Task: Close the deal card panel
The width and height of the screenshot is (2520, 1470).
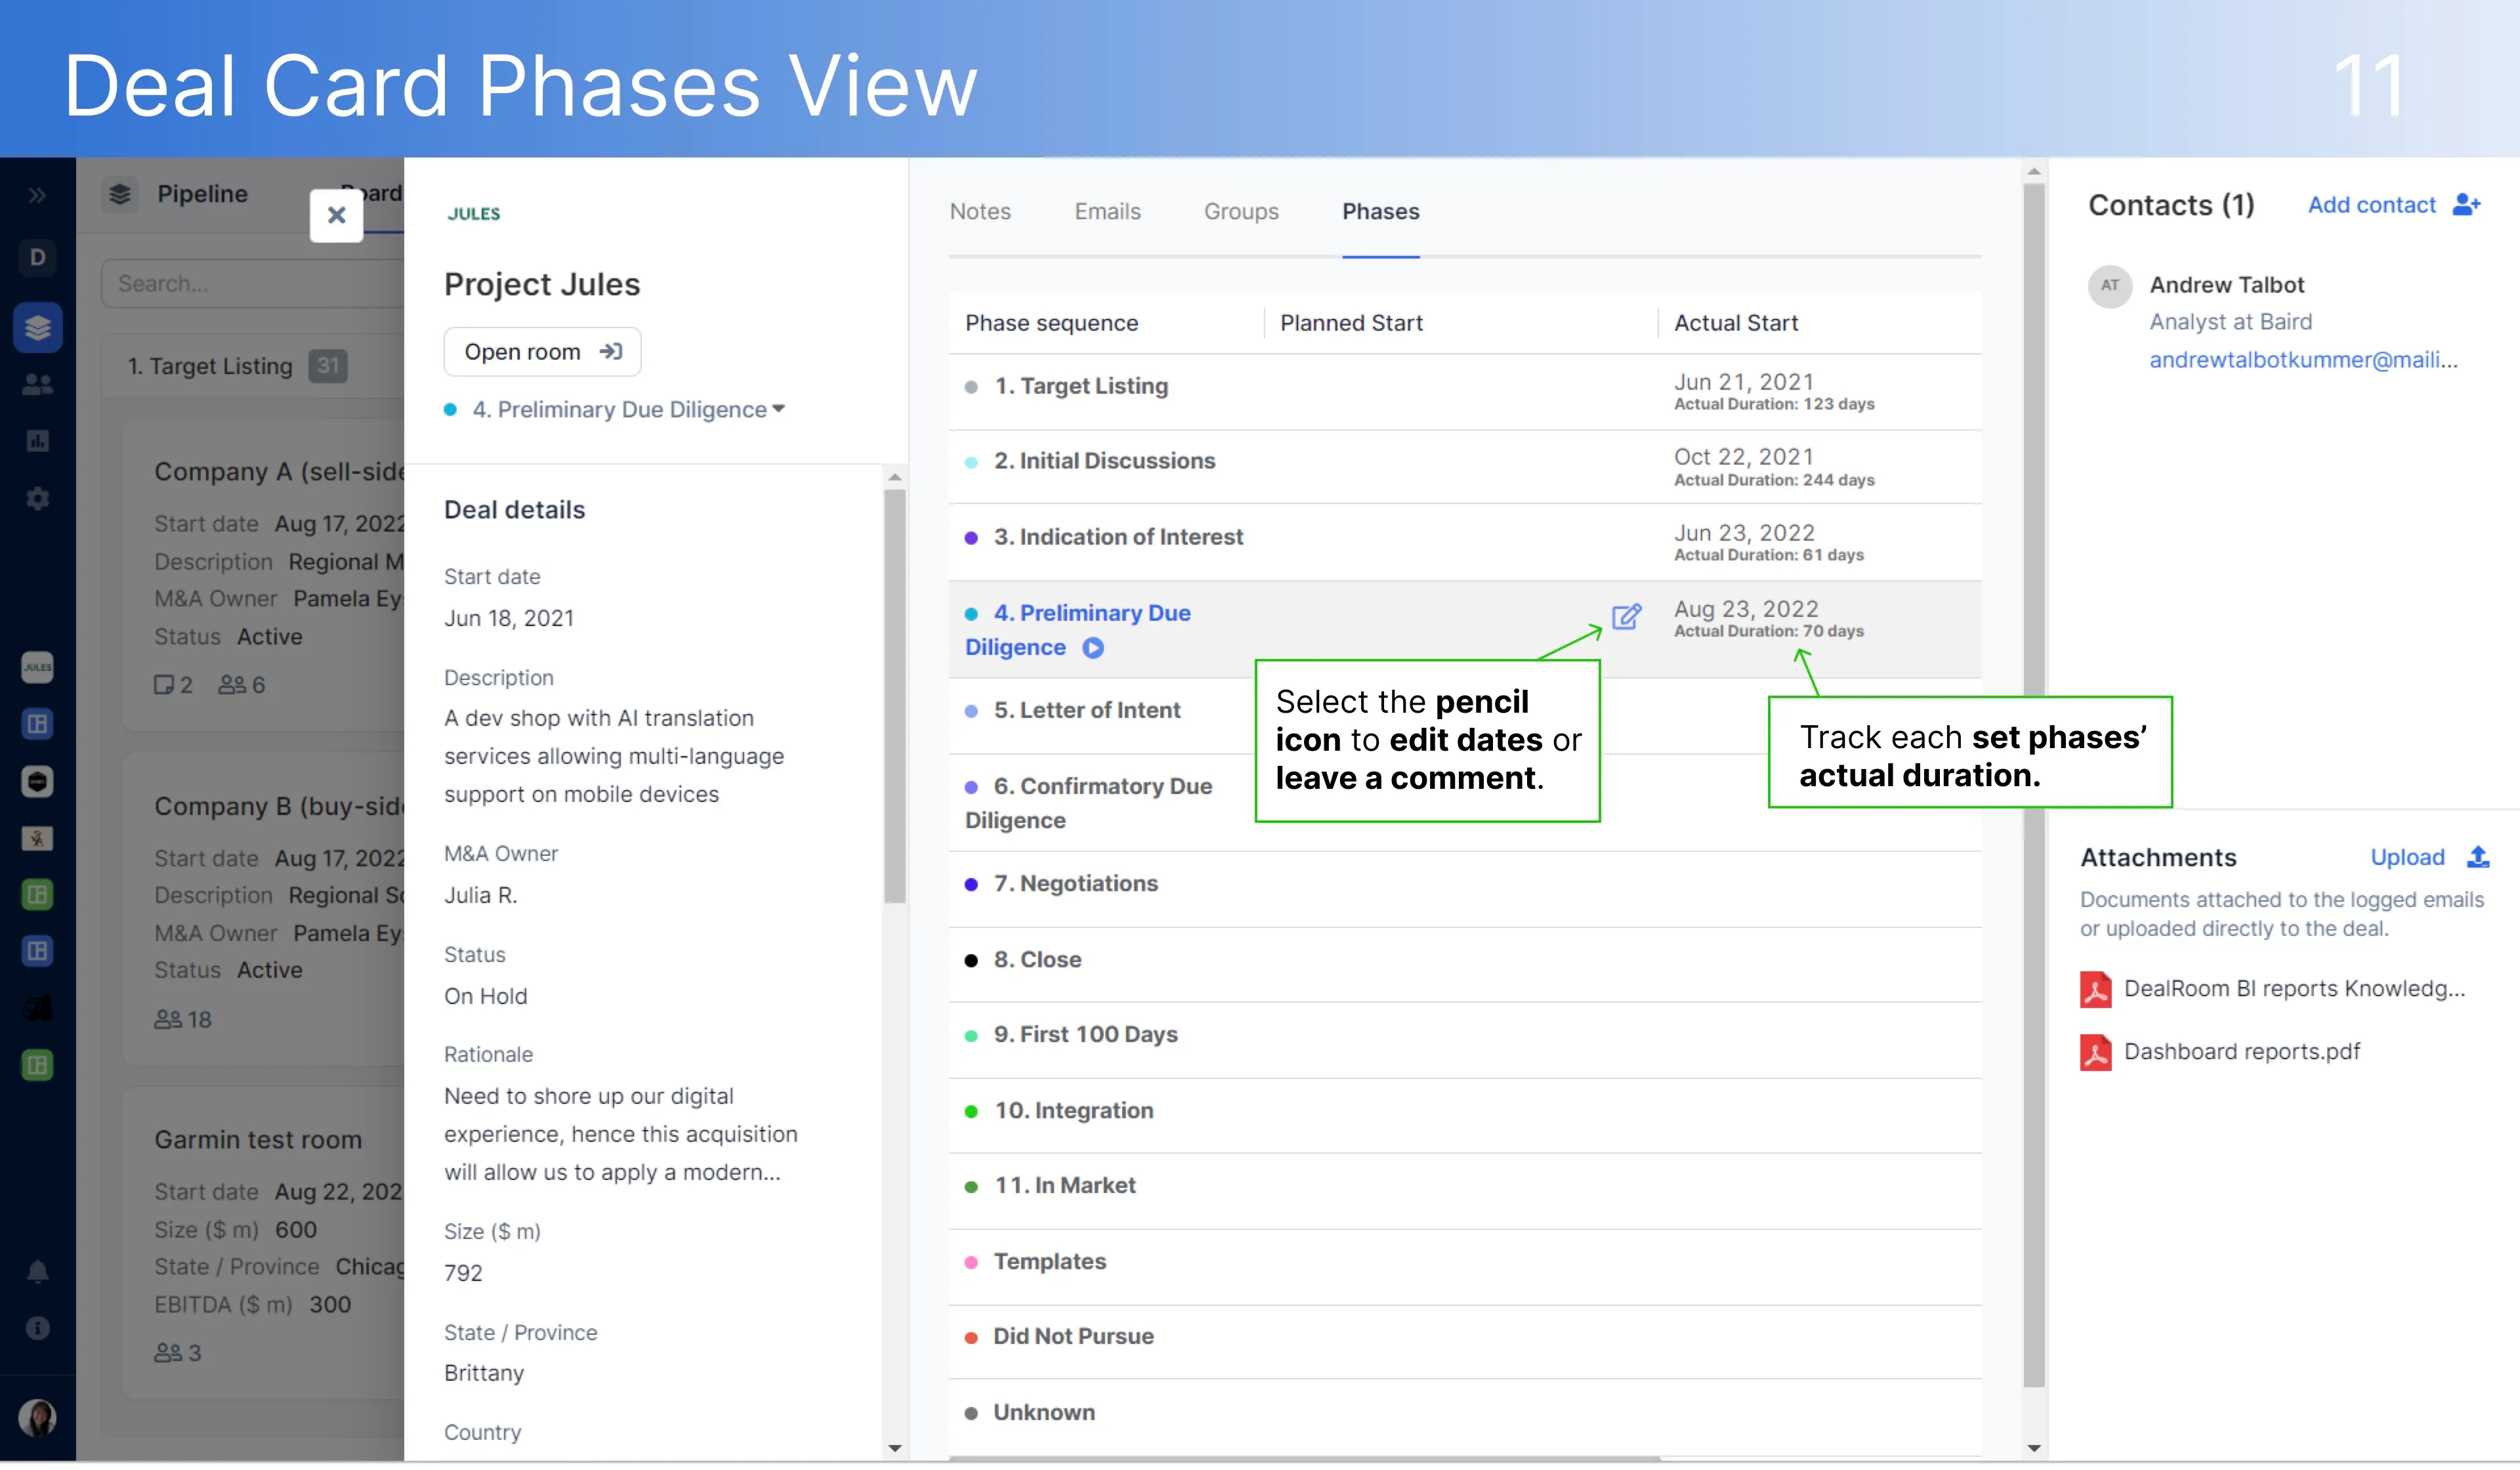Action: 336,215
